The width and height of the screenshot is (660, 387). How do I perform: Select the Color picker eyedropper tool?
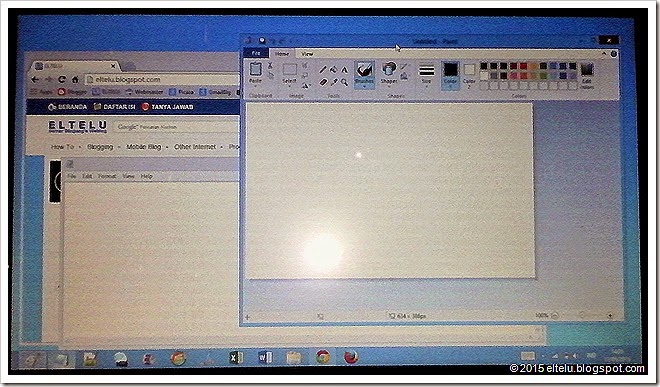[x=334, y=82]
